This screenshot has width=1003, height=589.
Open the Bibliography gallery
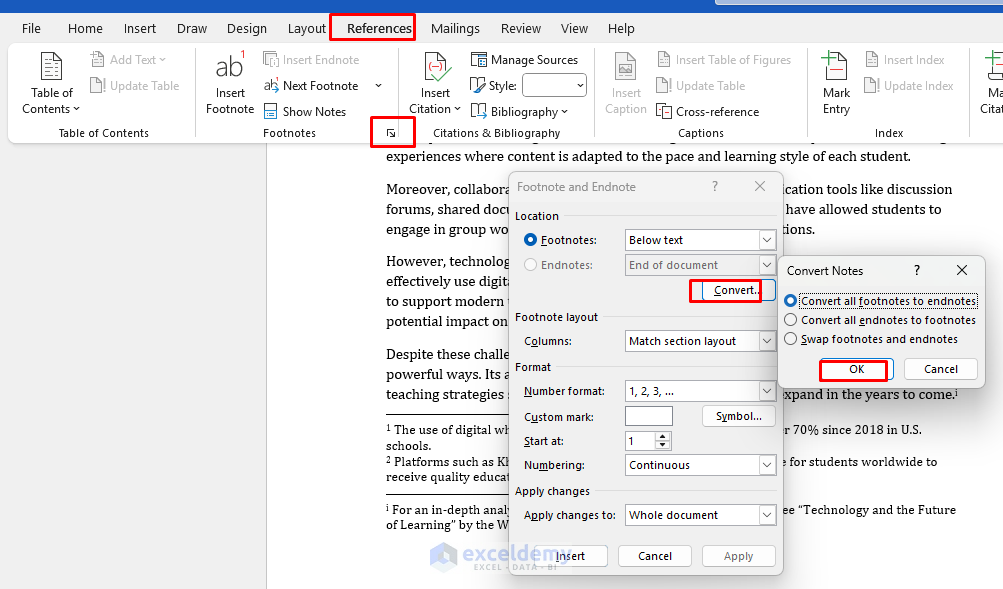pyautogui.click(x=519, y=112)
